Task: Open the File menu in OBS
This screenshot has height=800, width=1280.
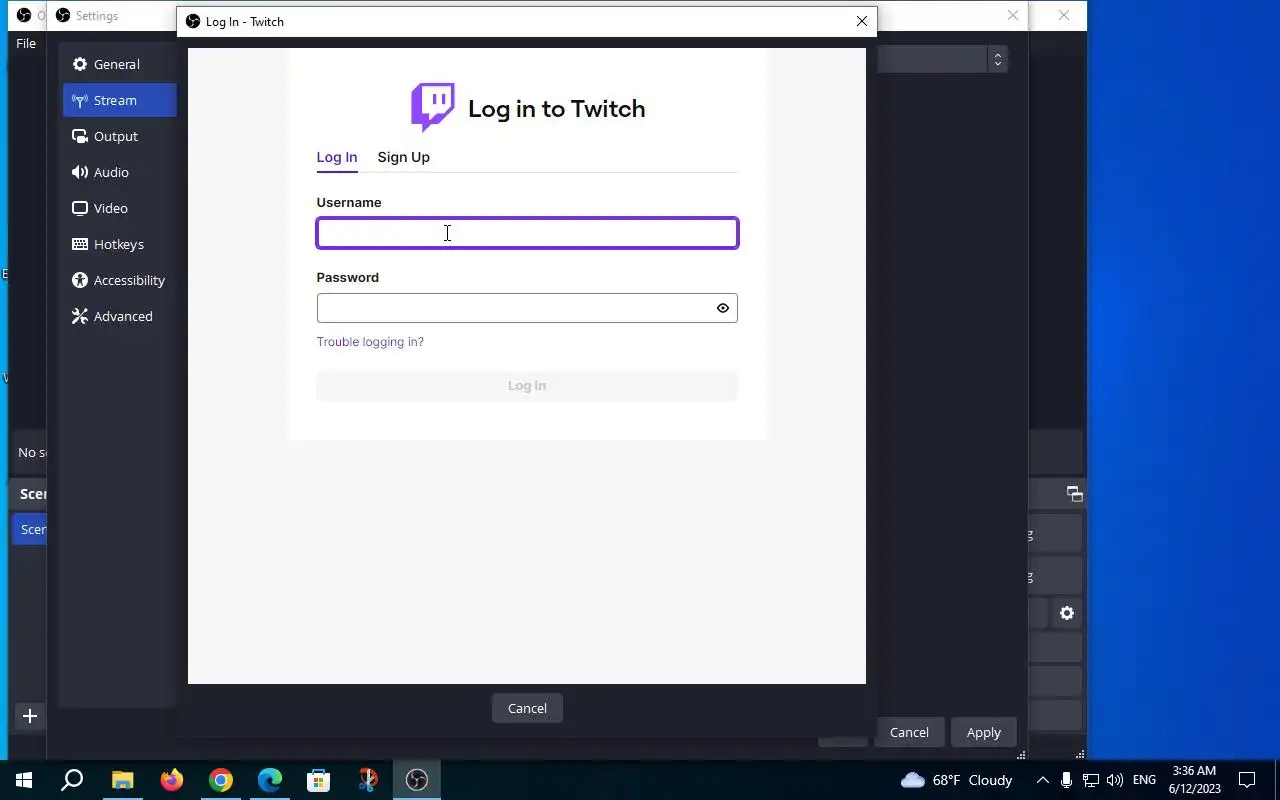Action: [x=26, y=43]
